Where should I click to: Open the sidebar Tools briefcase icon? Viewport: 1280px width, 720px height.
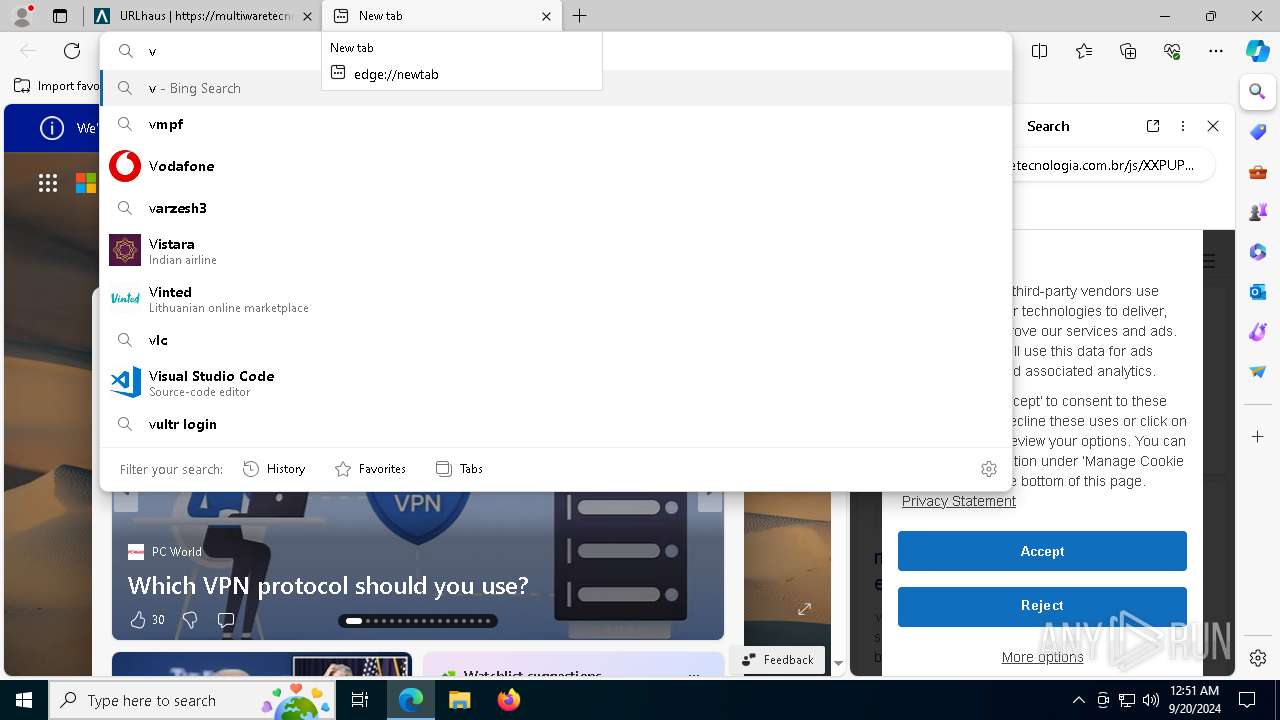(x=1258, y=172)
